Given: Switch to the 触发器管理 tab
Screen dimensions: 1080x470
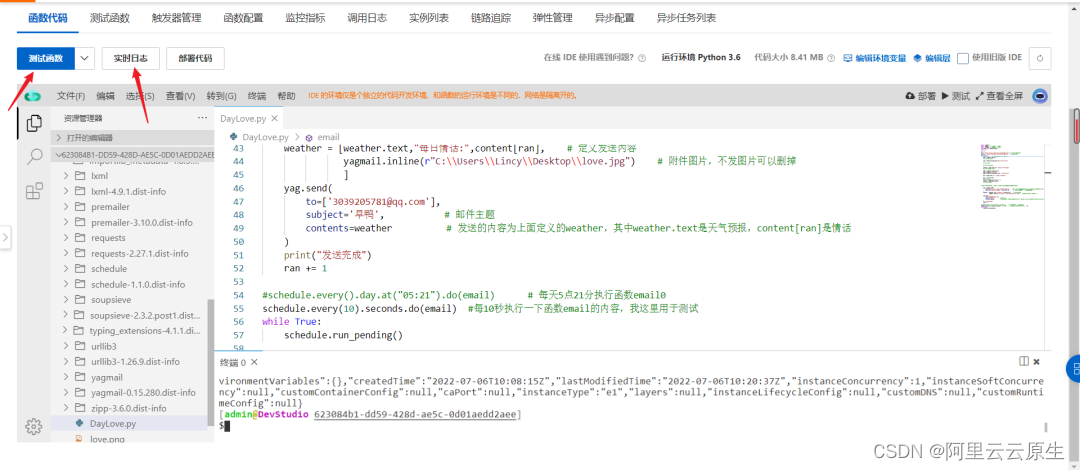Looking at the screenshot, I should click(176, 18).
